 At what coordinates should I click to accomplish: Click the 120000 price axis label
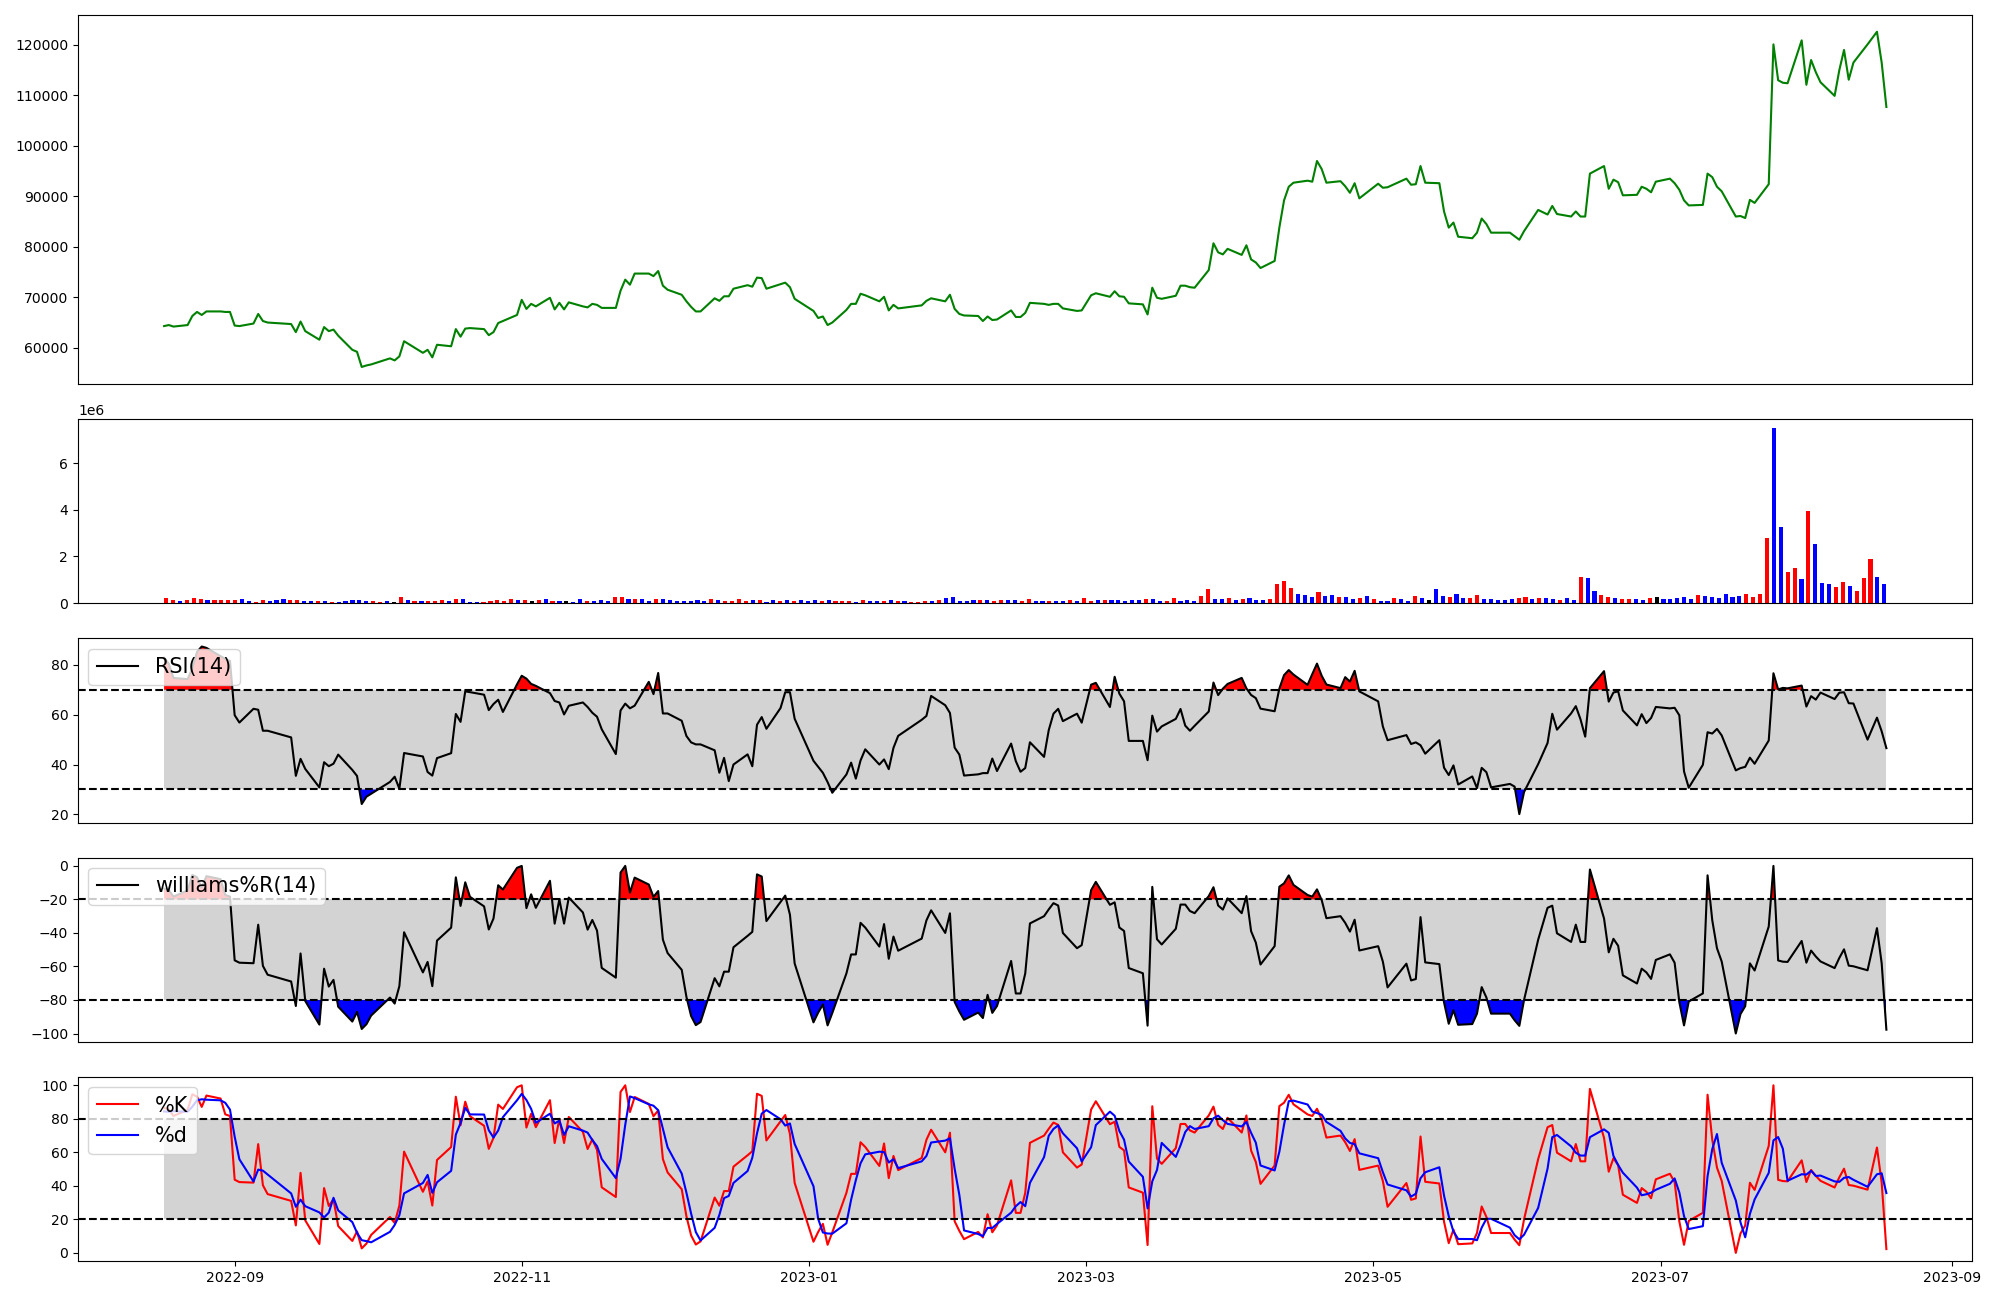tap(42, 45)
